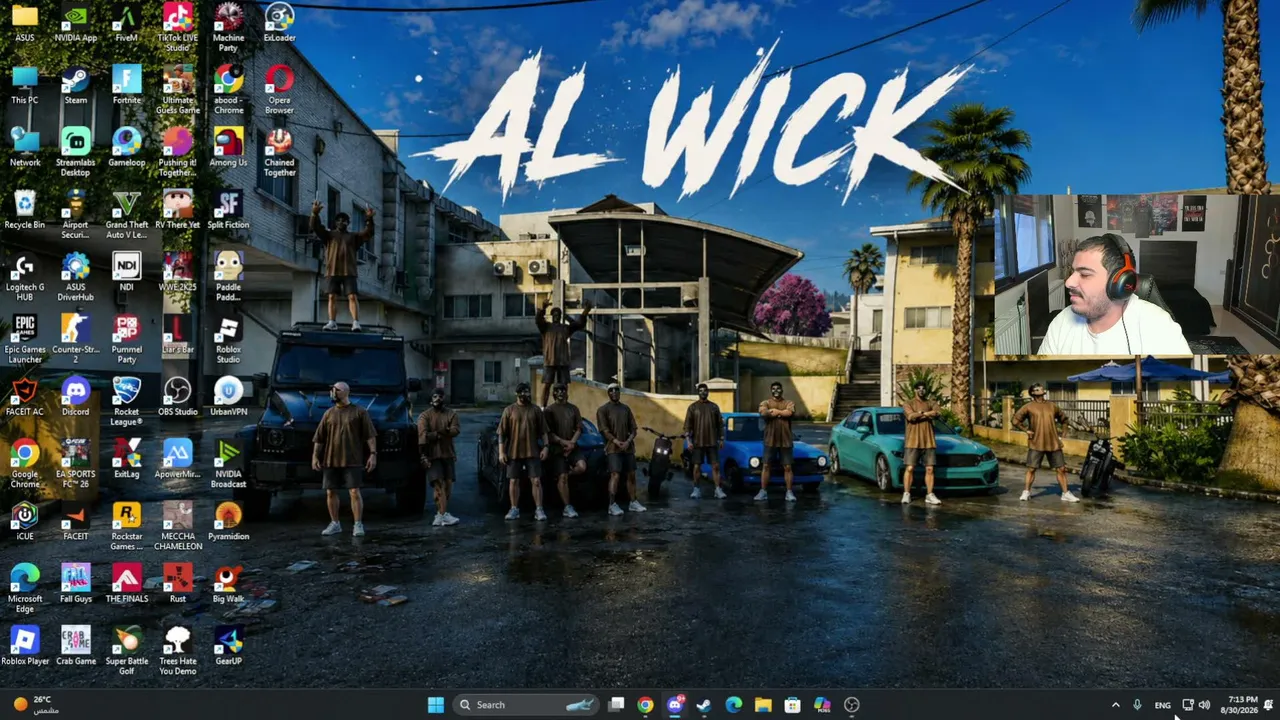Select the Among Us desktop shortcut
Viewport: 1280px width, 720px height.
[229, 148]
